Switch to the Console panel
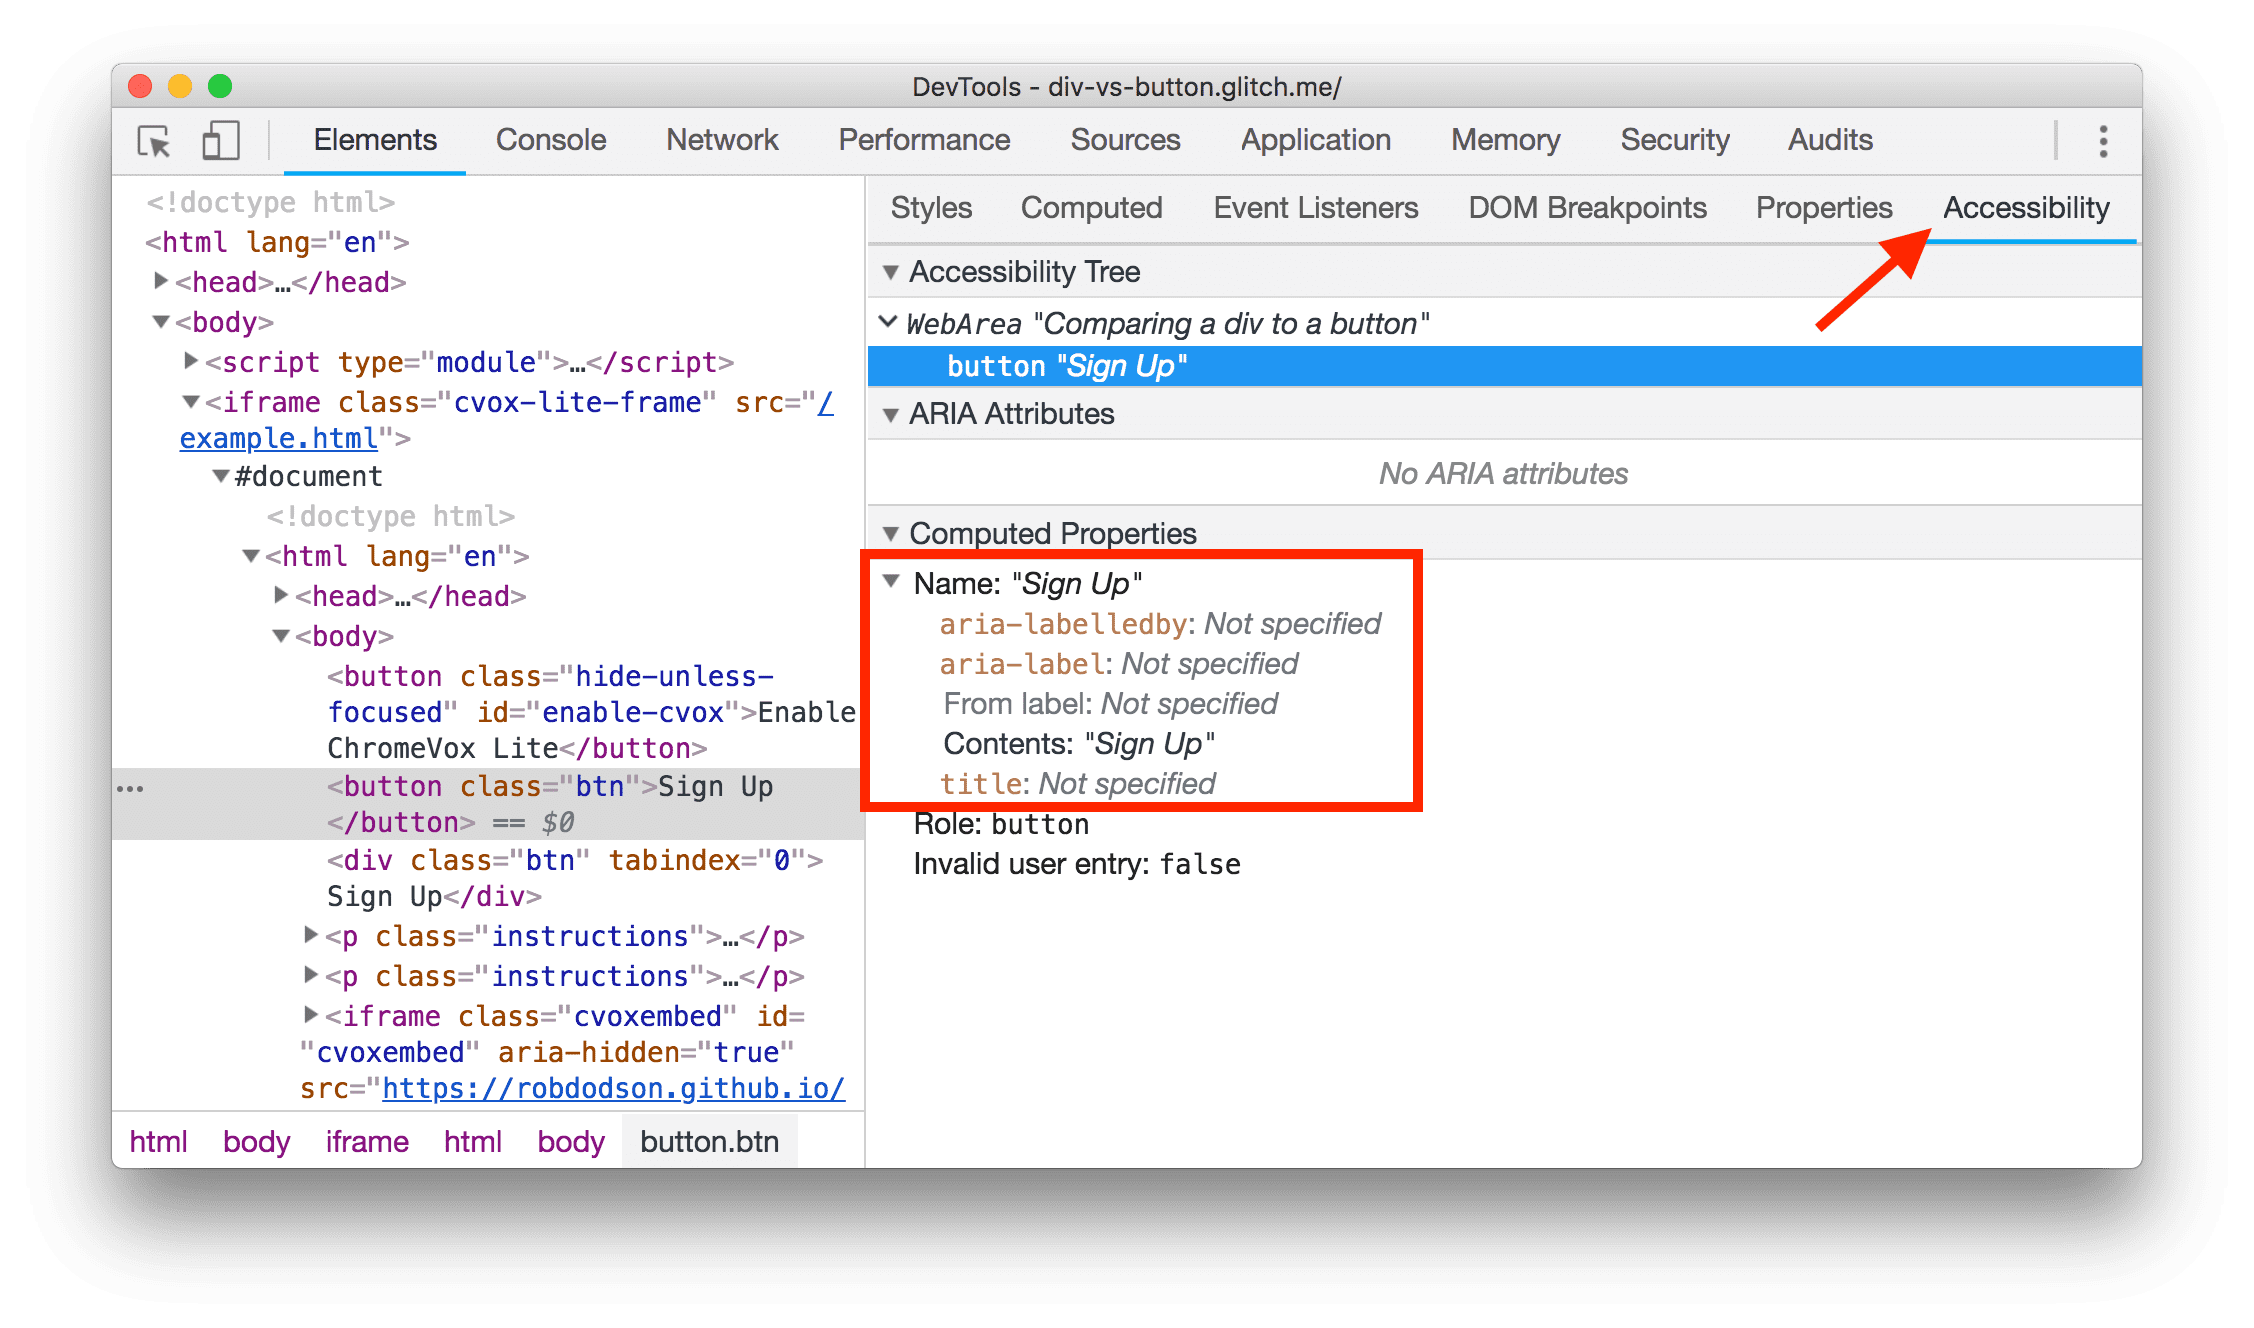 tap(550, 140)
